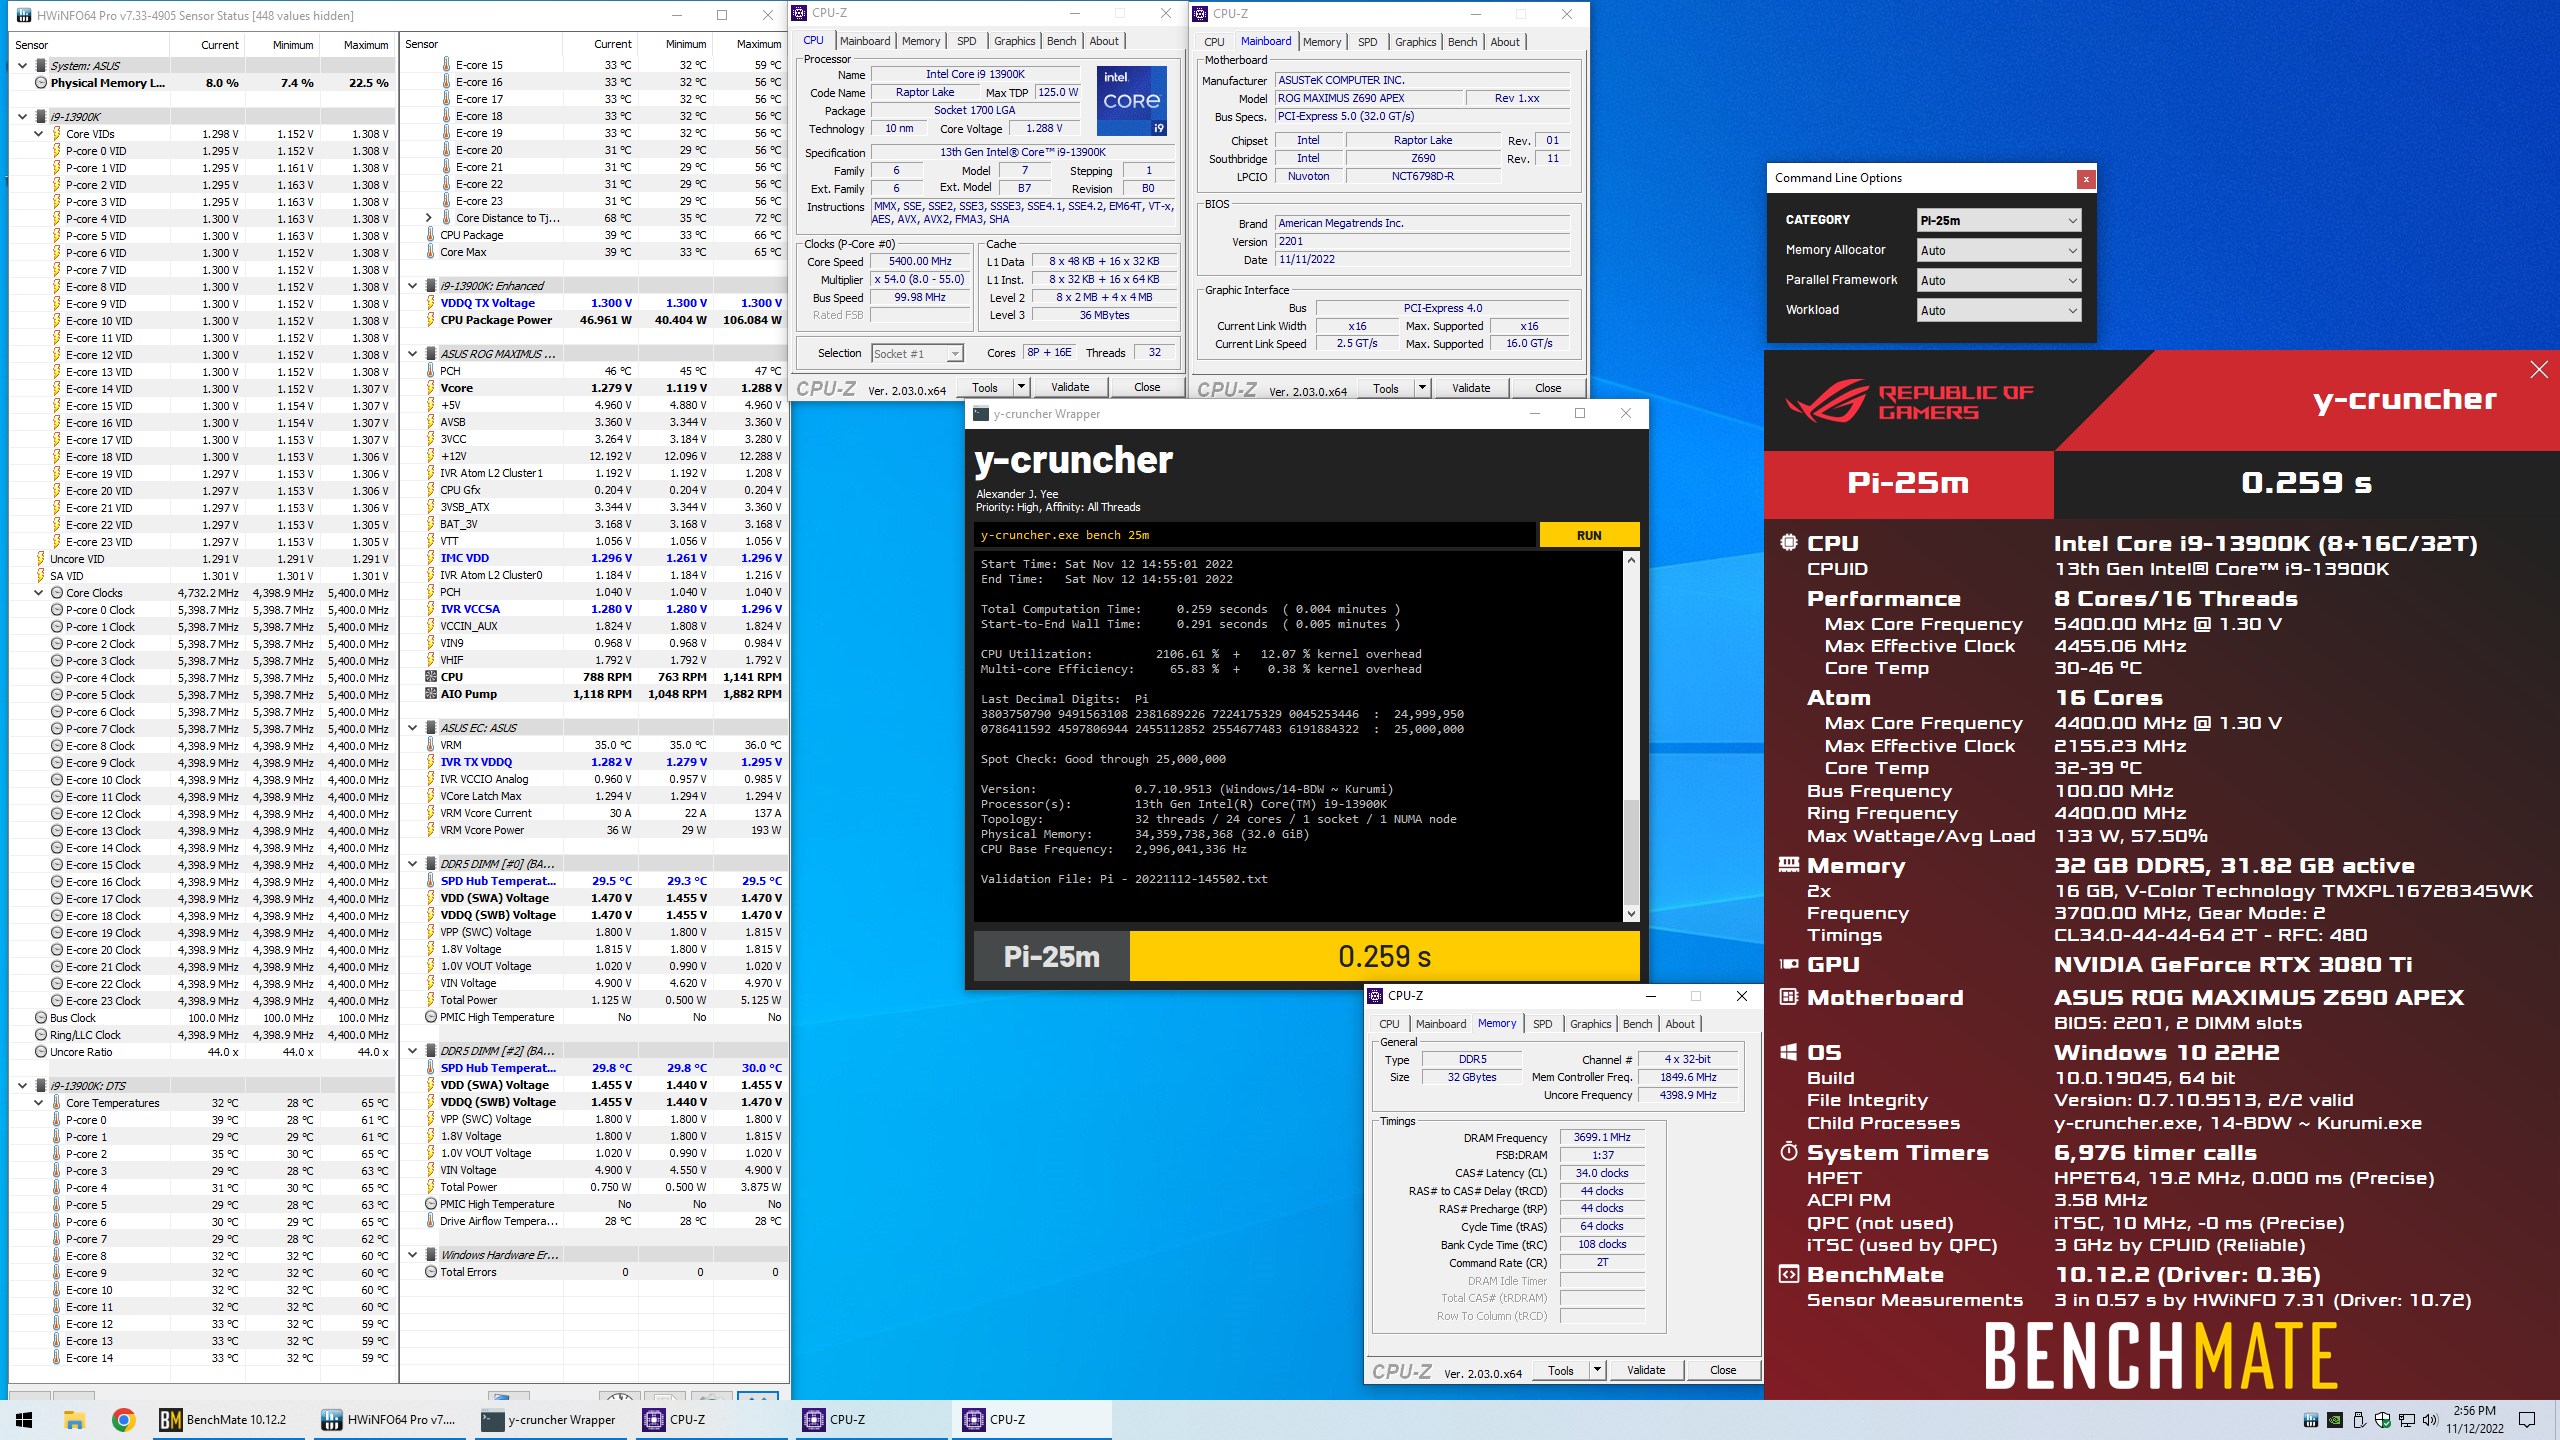Click the yellow RUN button

[1589, 535]
